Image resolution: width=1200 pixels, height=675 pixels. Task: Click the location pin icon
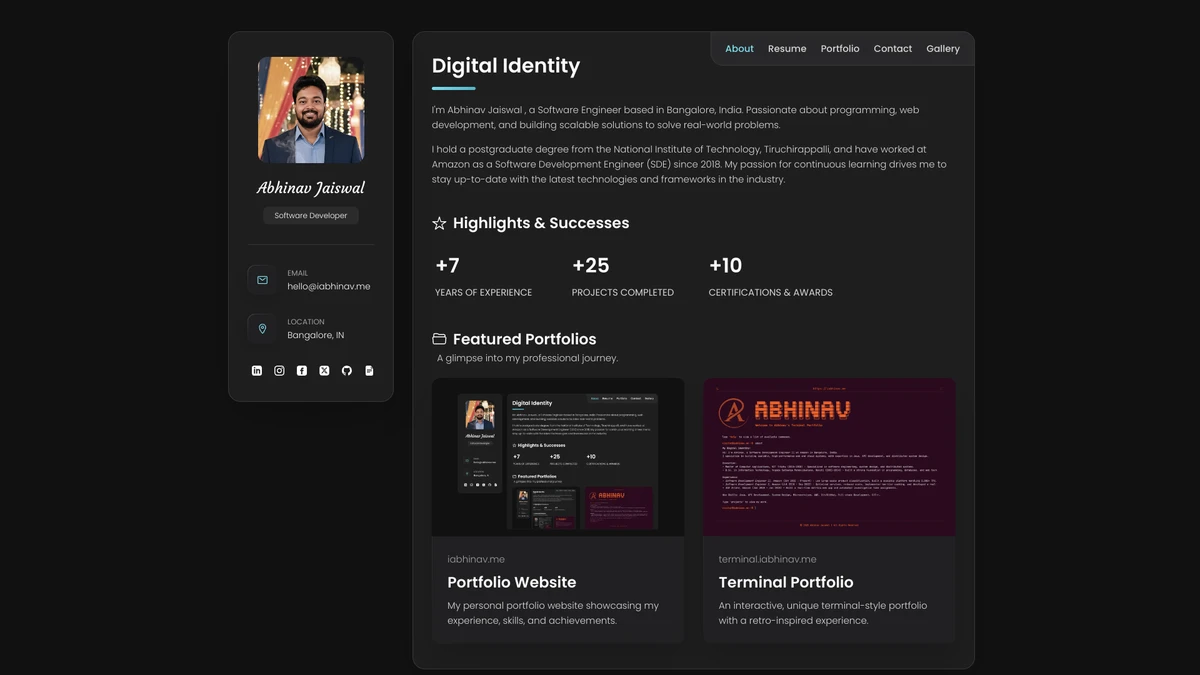point(261,328)
